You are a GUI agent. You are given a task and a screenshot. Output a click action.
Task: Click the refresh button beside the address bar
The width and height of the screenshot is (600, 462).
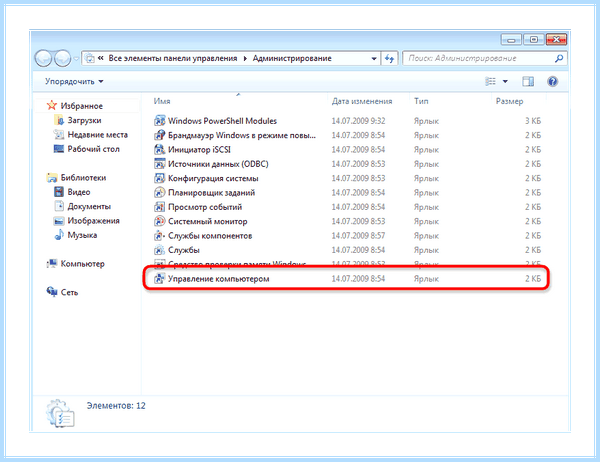[390, 59]
